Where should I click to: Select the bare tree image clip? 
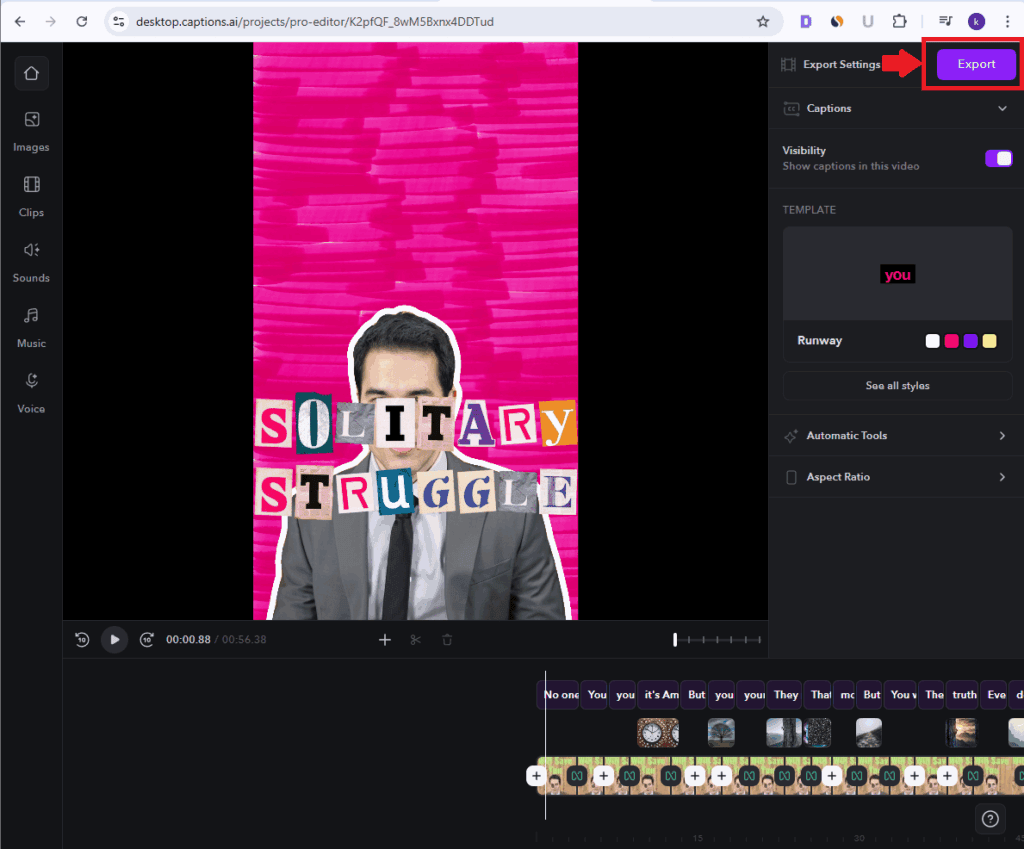point(721,733)
